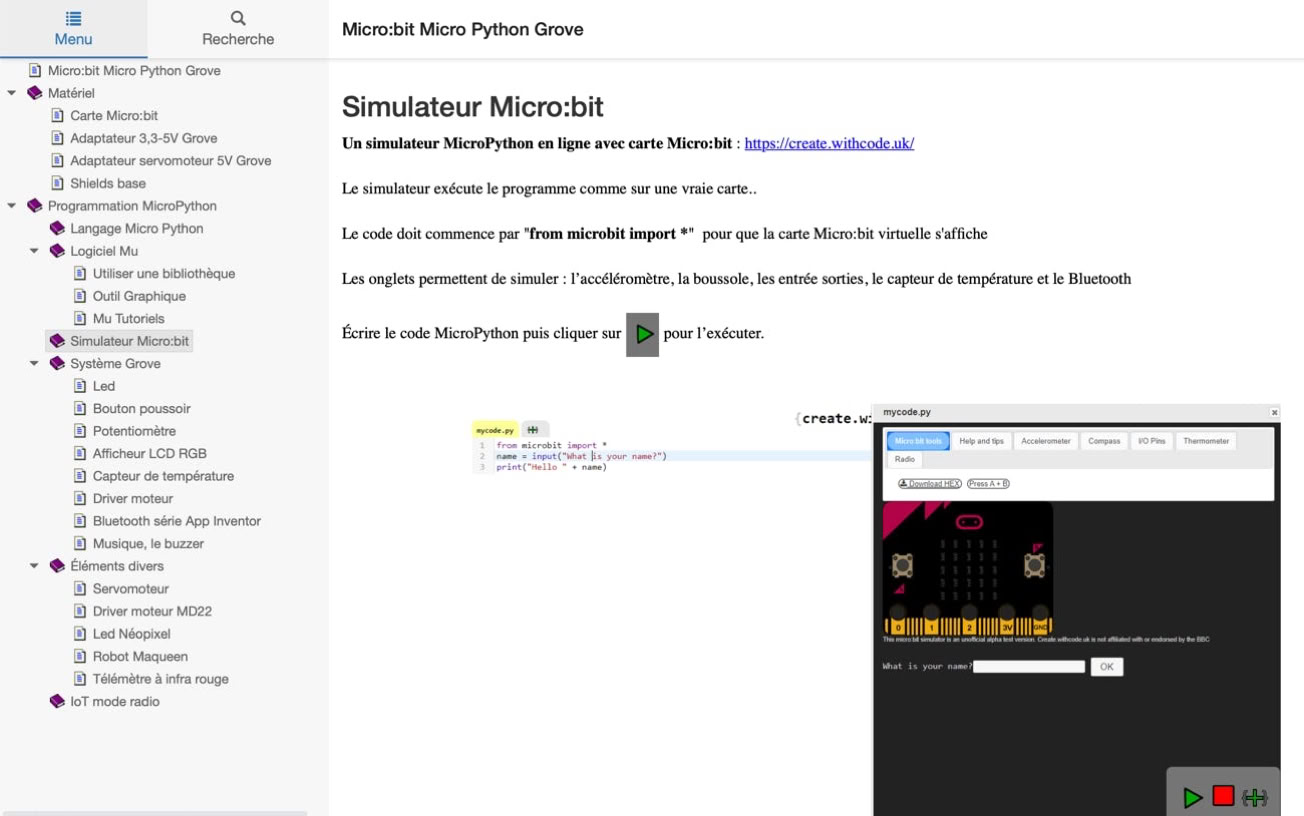Click the 'What is your name?' input field
This screenshot has width=1304, height=816.
(x=1028, y=667)
